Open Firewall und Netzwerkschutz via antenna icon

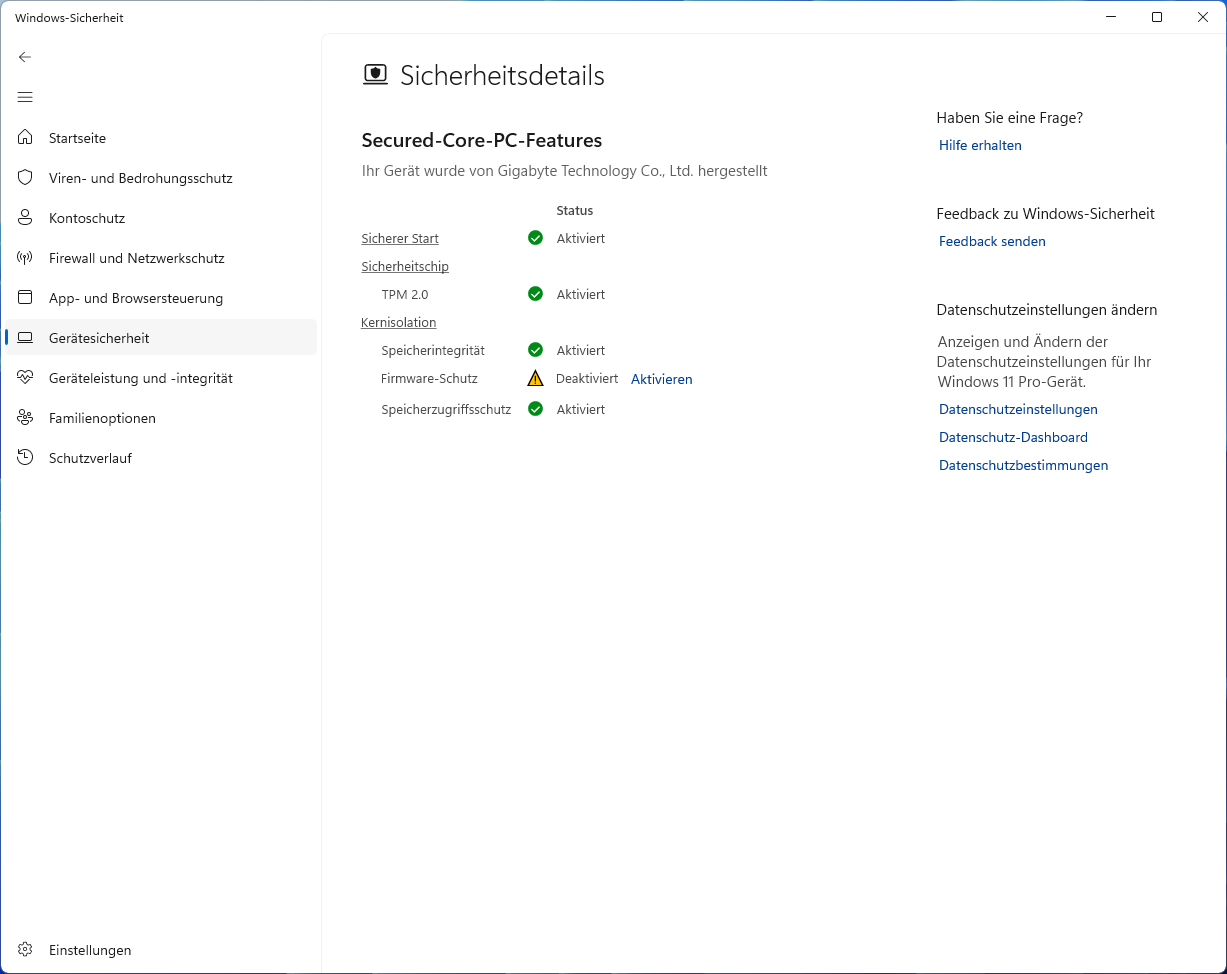tap(25, 258)
